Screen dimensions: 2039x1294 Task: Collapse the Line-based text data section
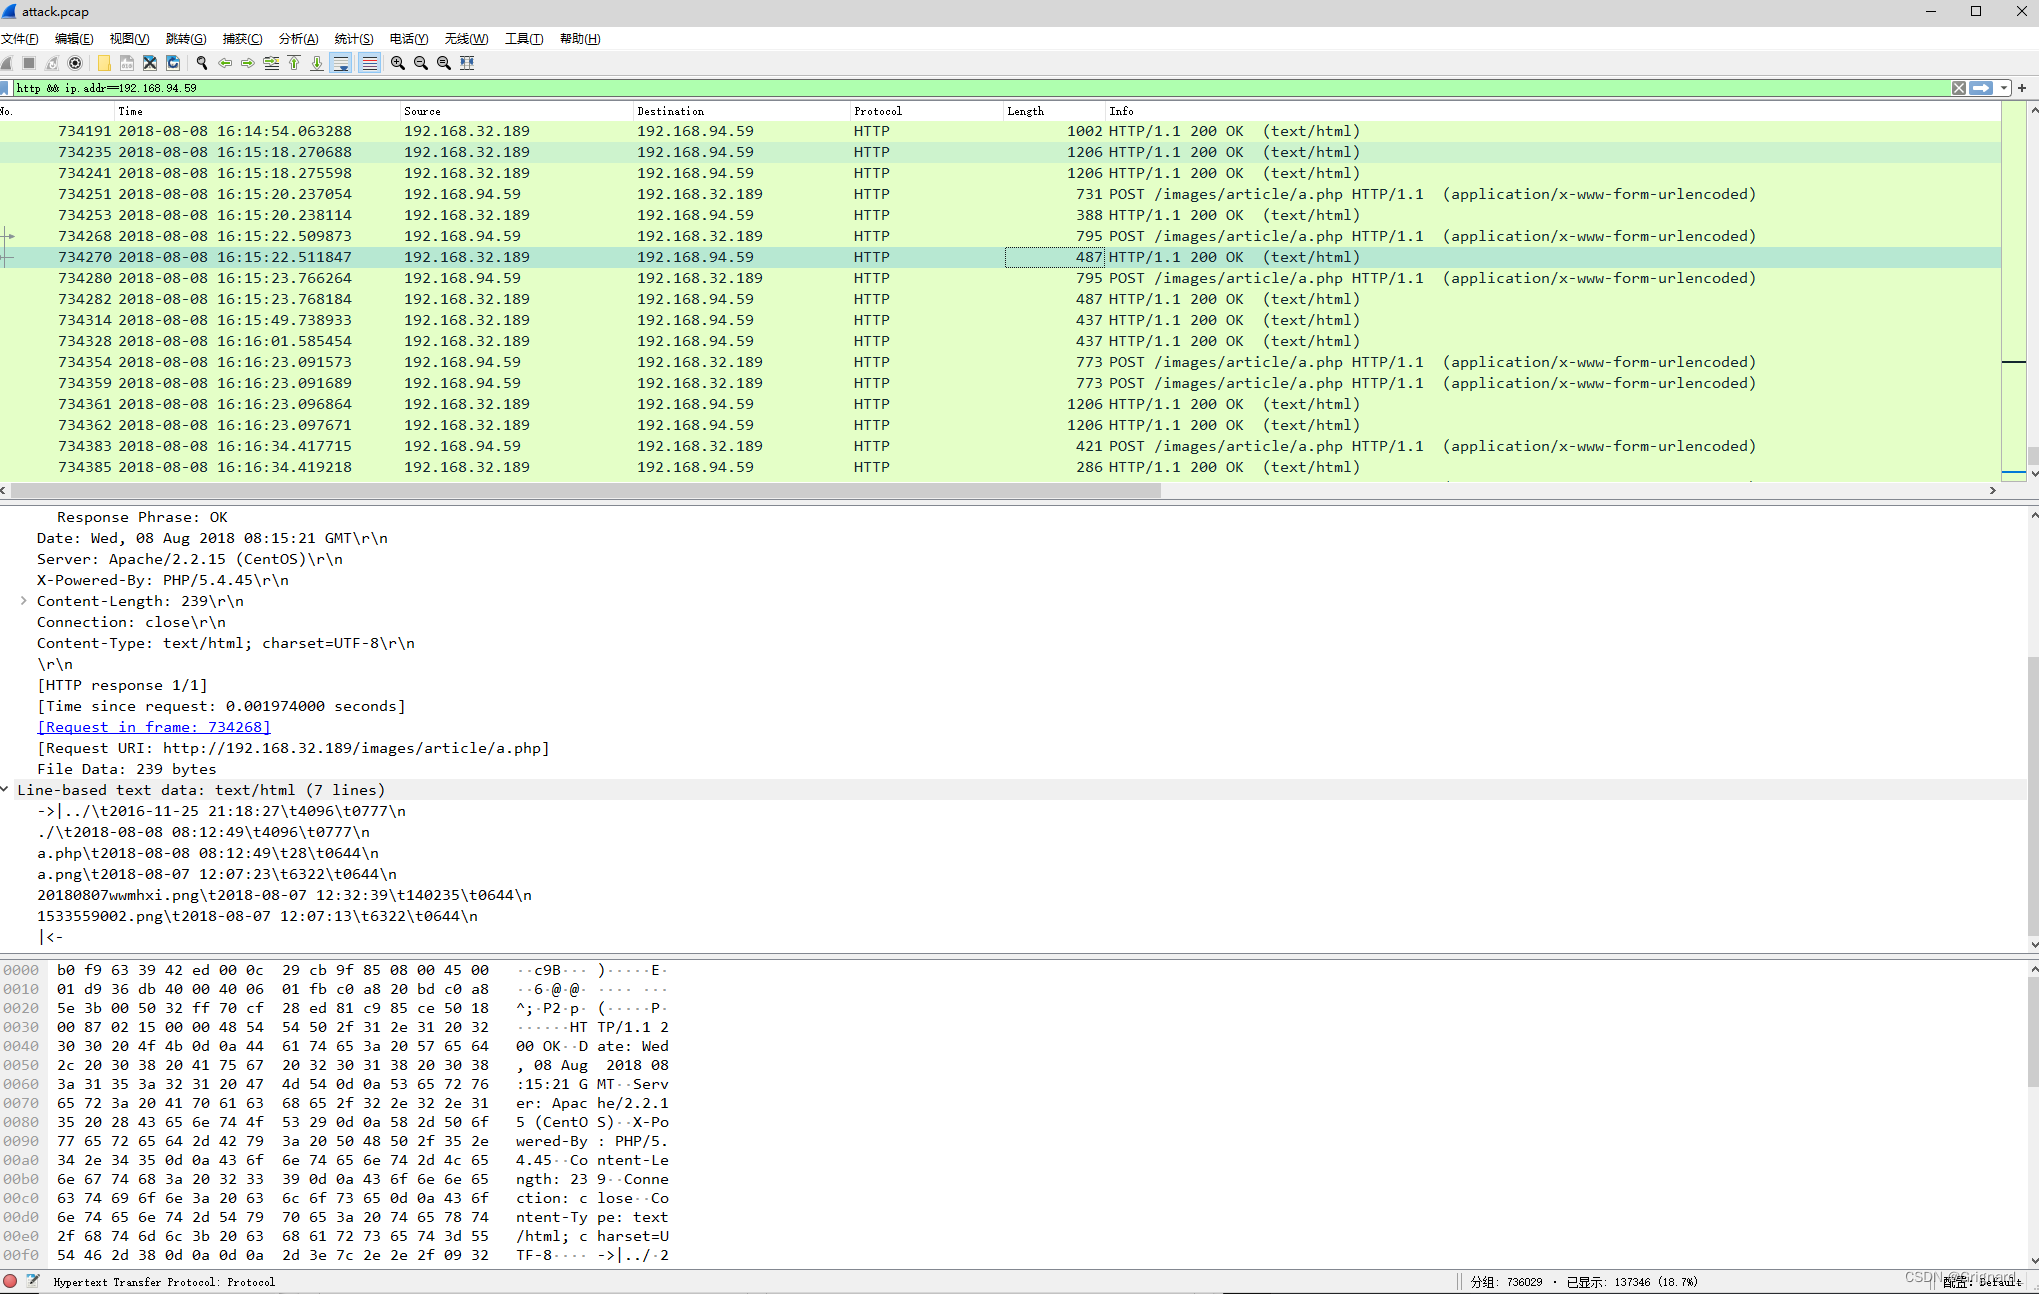6,790
